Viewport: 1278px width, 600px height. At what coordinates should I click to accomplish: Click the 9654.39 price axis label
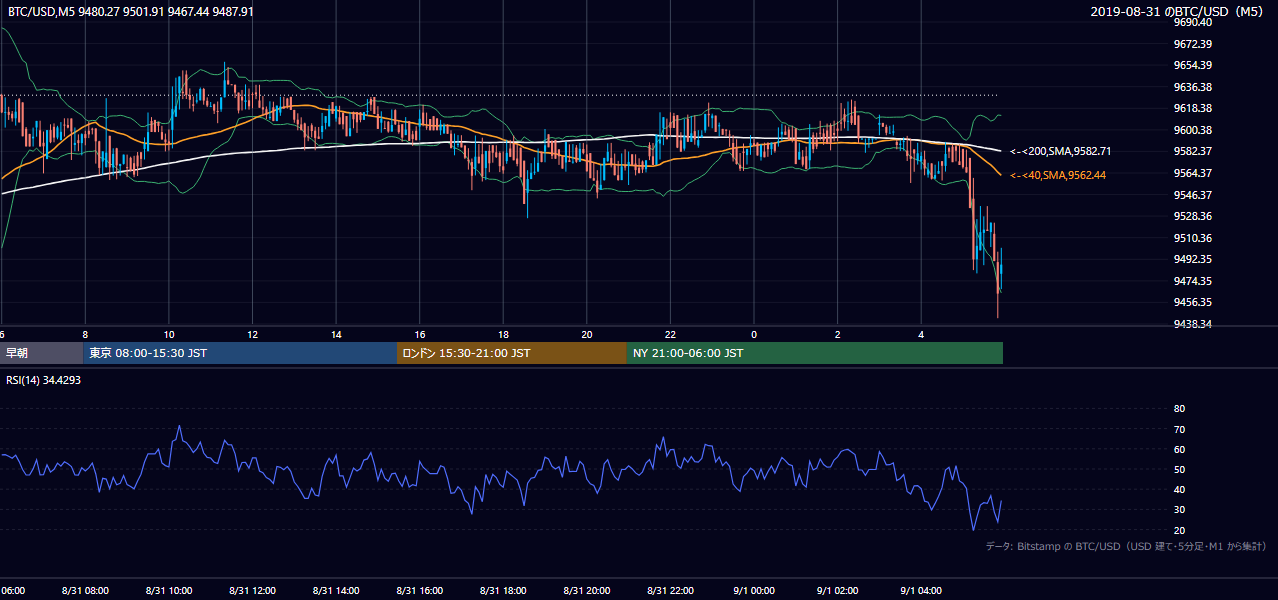(1193, 65)
